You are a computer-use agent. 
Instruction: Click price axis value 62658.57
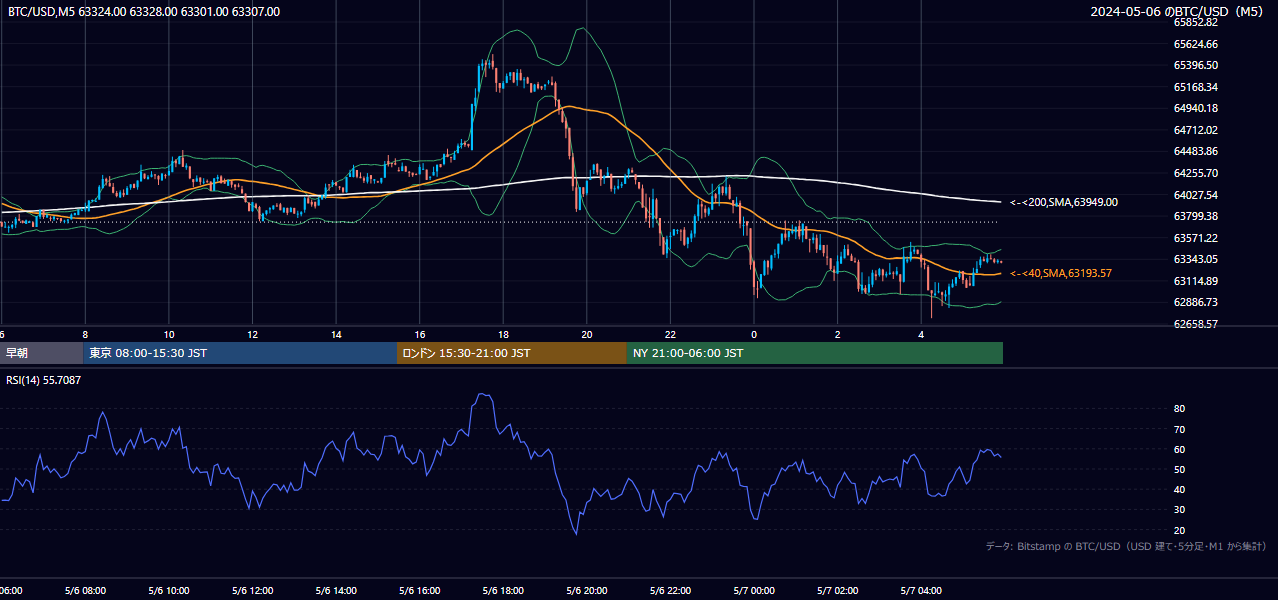pos(1195,324)
